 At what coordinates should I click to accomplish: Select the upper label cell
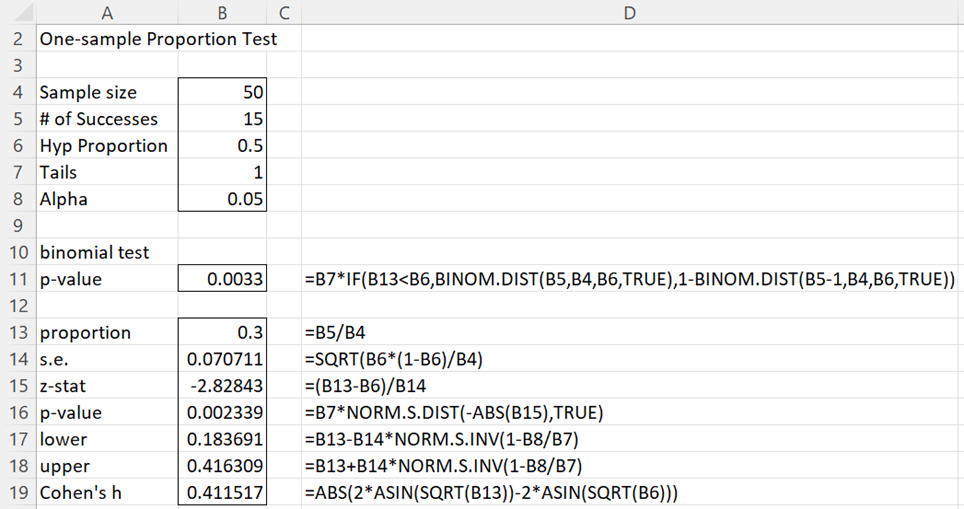(x=107, y=465)
